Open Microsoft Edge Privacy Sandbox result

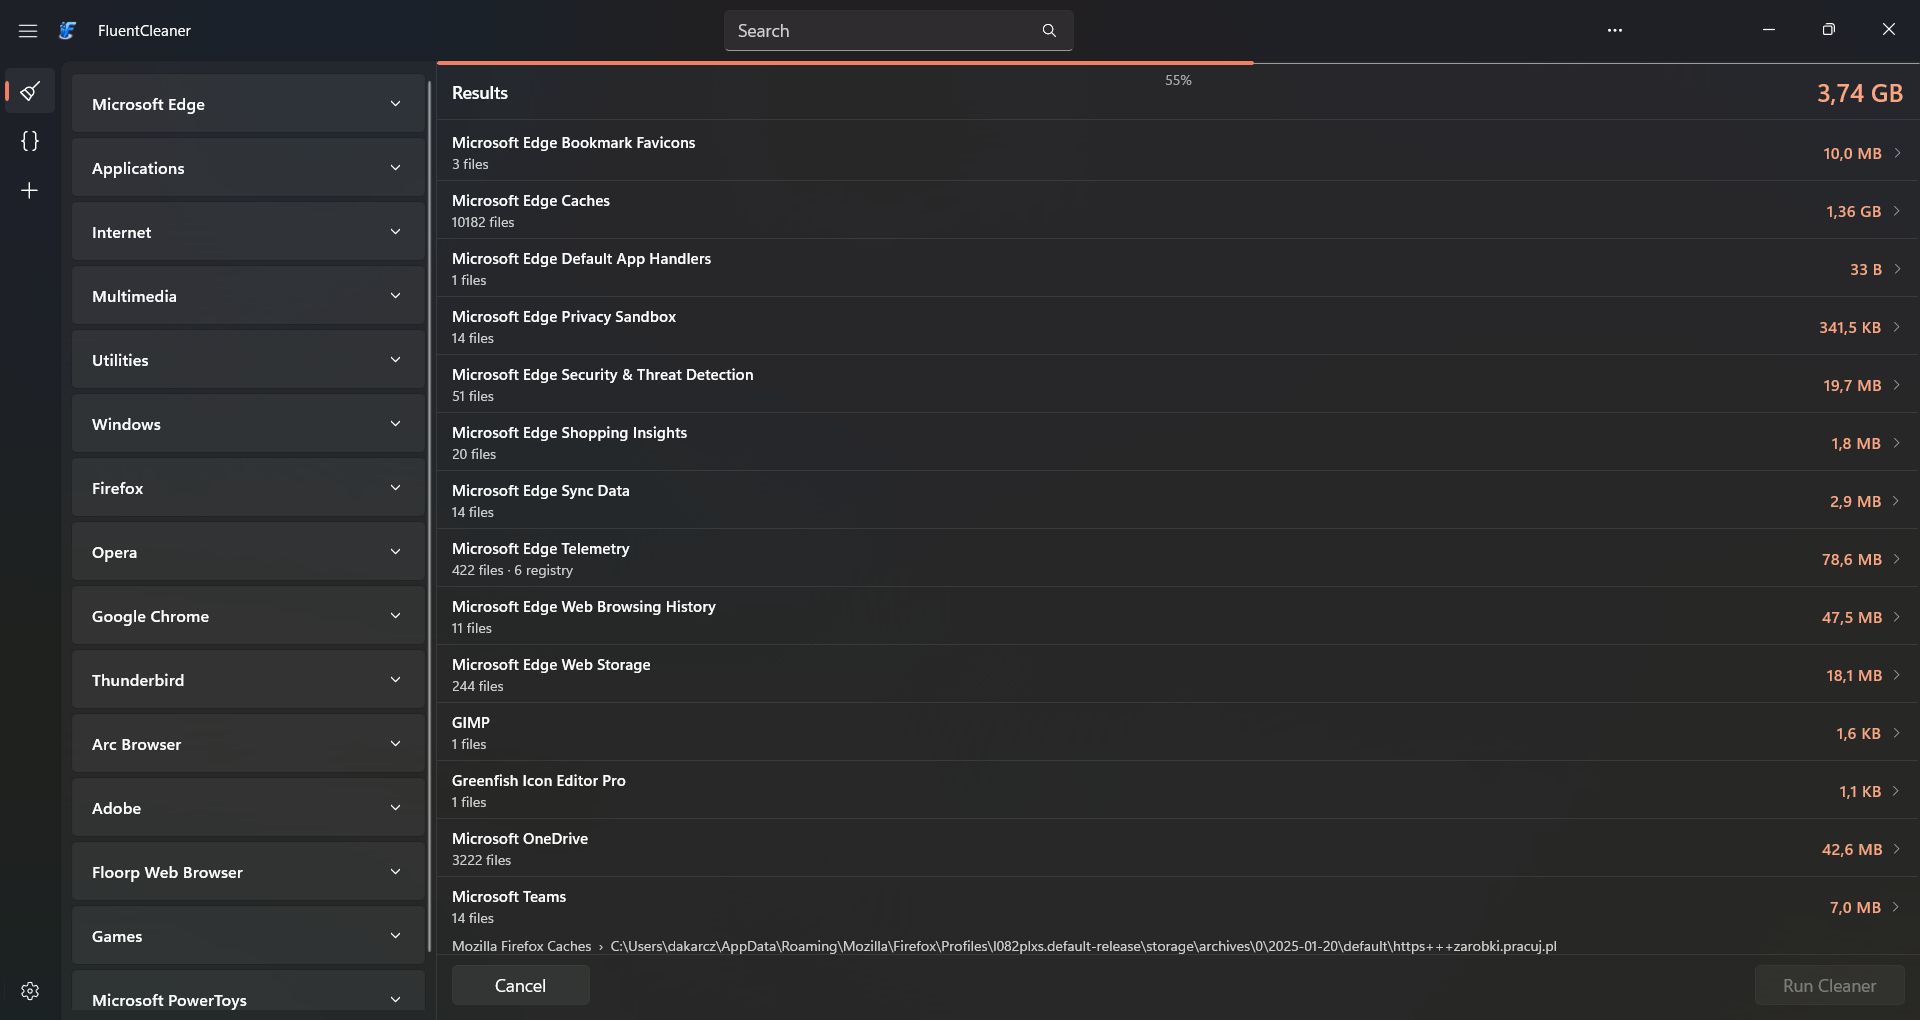coord(1177,326)
